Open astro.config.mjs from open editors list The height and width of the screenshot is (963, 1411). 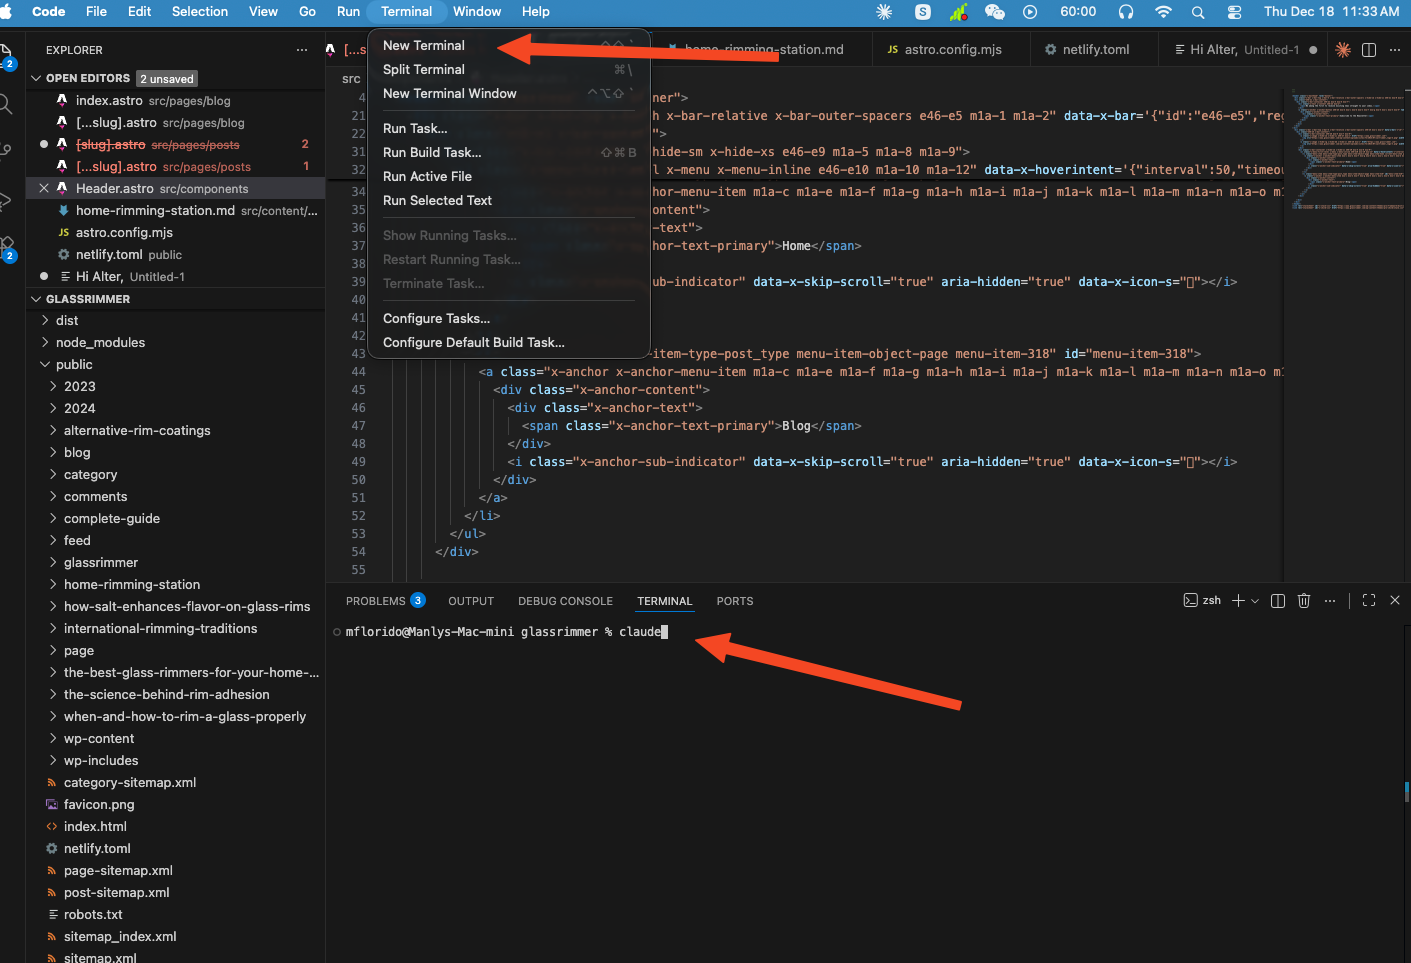point(176,232)
